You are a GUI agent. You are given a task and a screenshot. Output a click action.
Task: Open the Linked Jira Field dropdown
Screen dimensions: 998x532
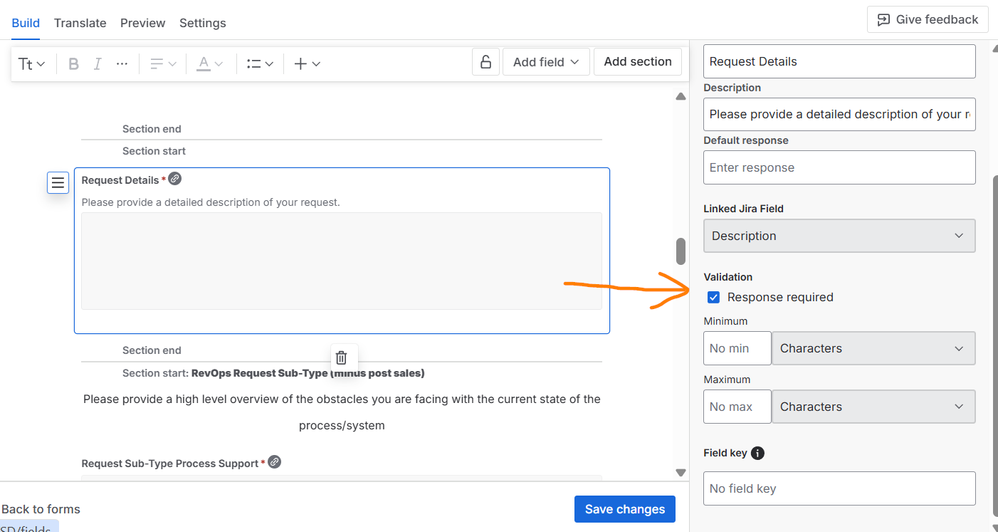[x=839, y=235]
